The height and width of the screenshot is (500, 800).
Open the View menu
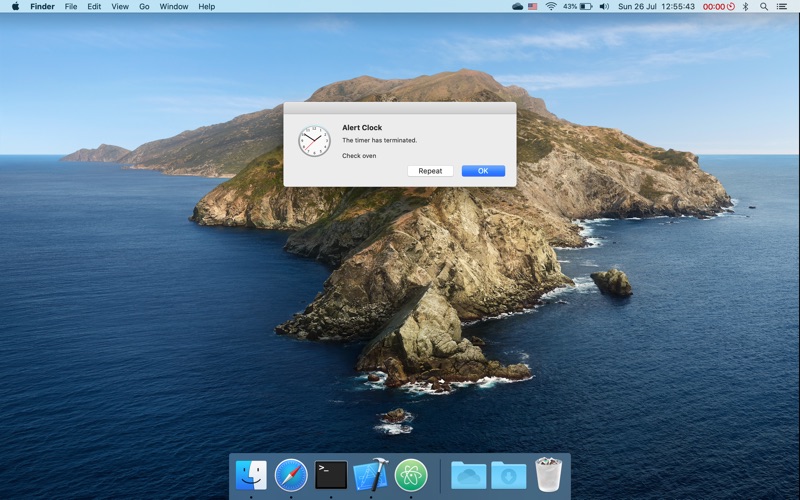120,7
